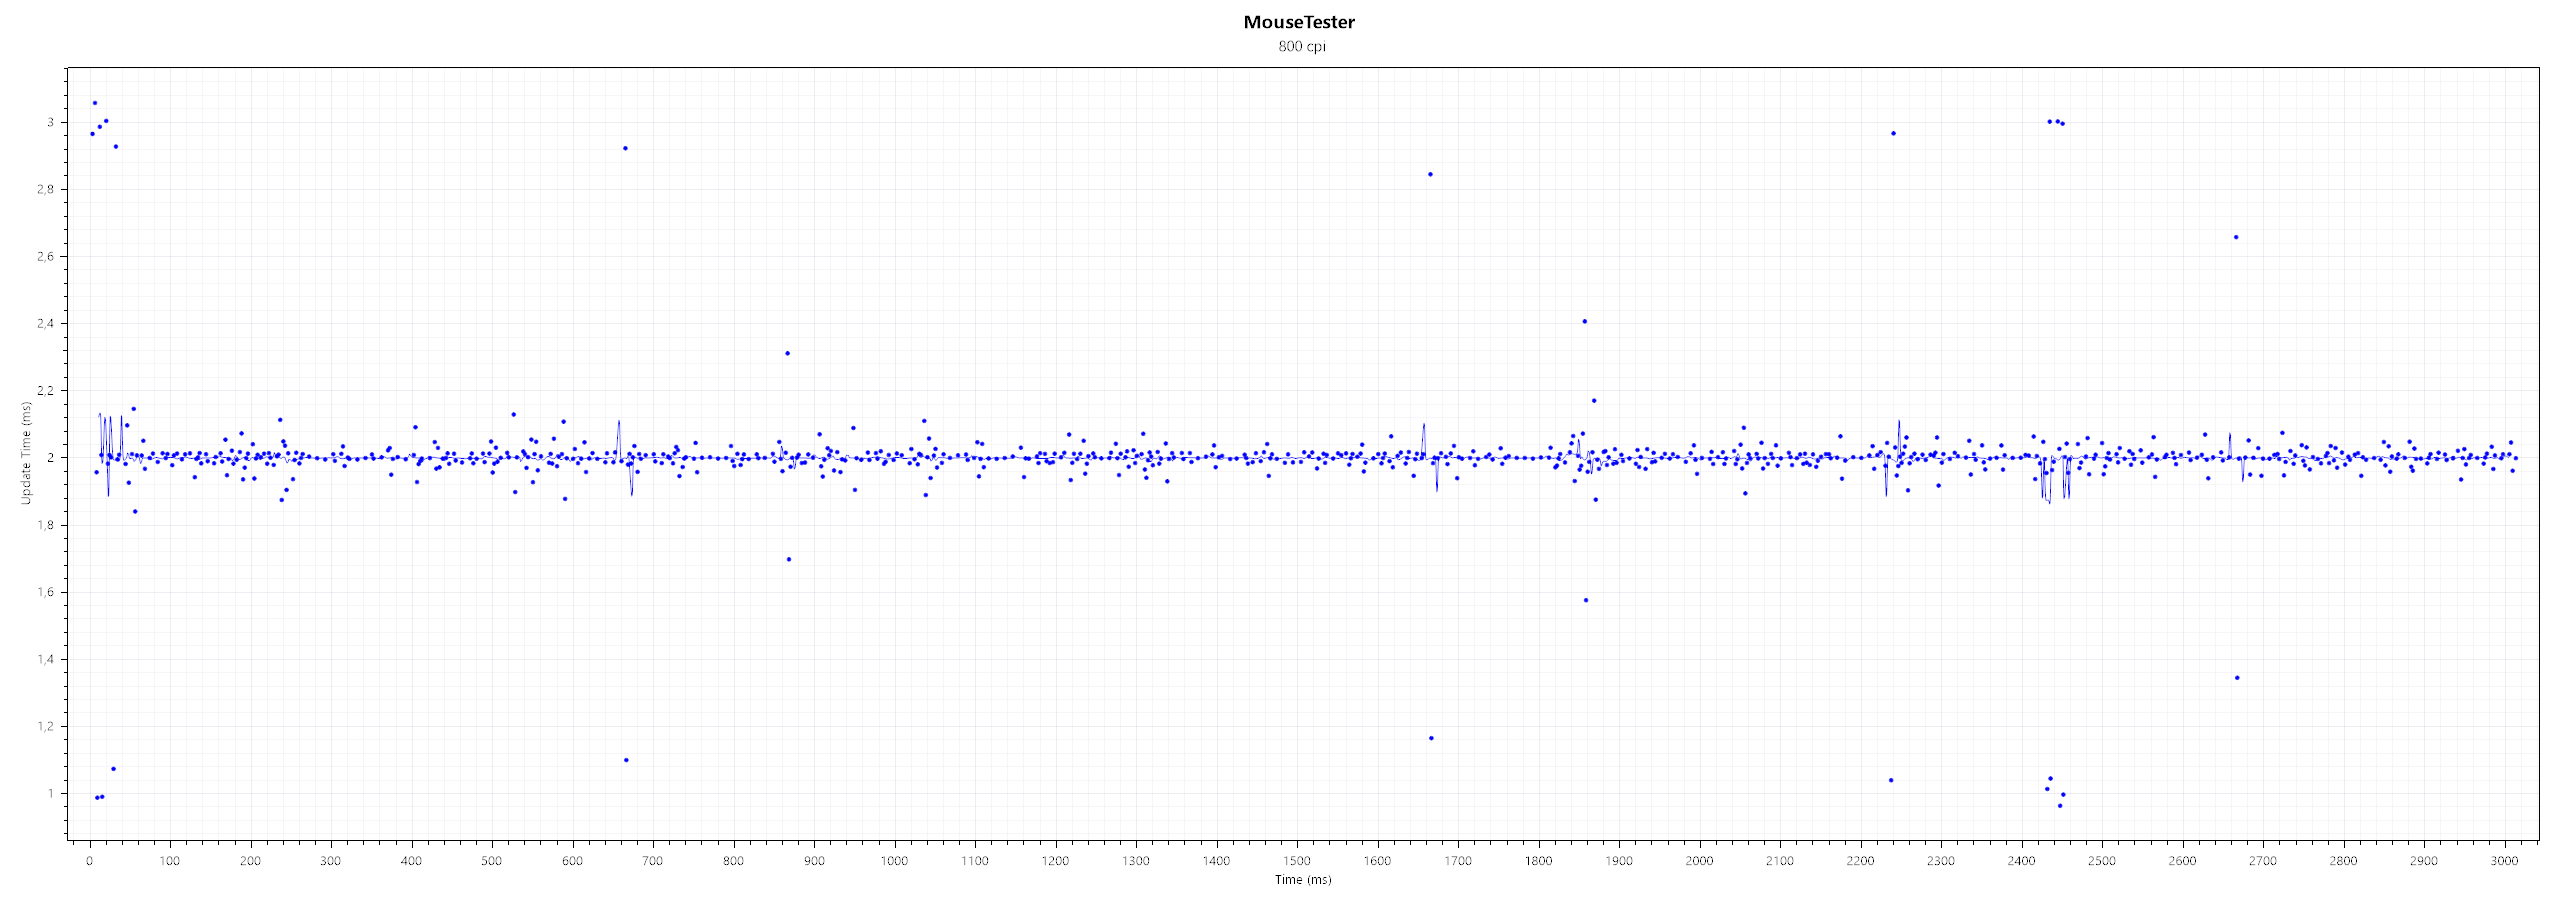Screen dimensions: 2560x901
Task: Select the outlier point near 2.4 ms at 1860
Action: [x=1585, y=321]
